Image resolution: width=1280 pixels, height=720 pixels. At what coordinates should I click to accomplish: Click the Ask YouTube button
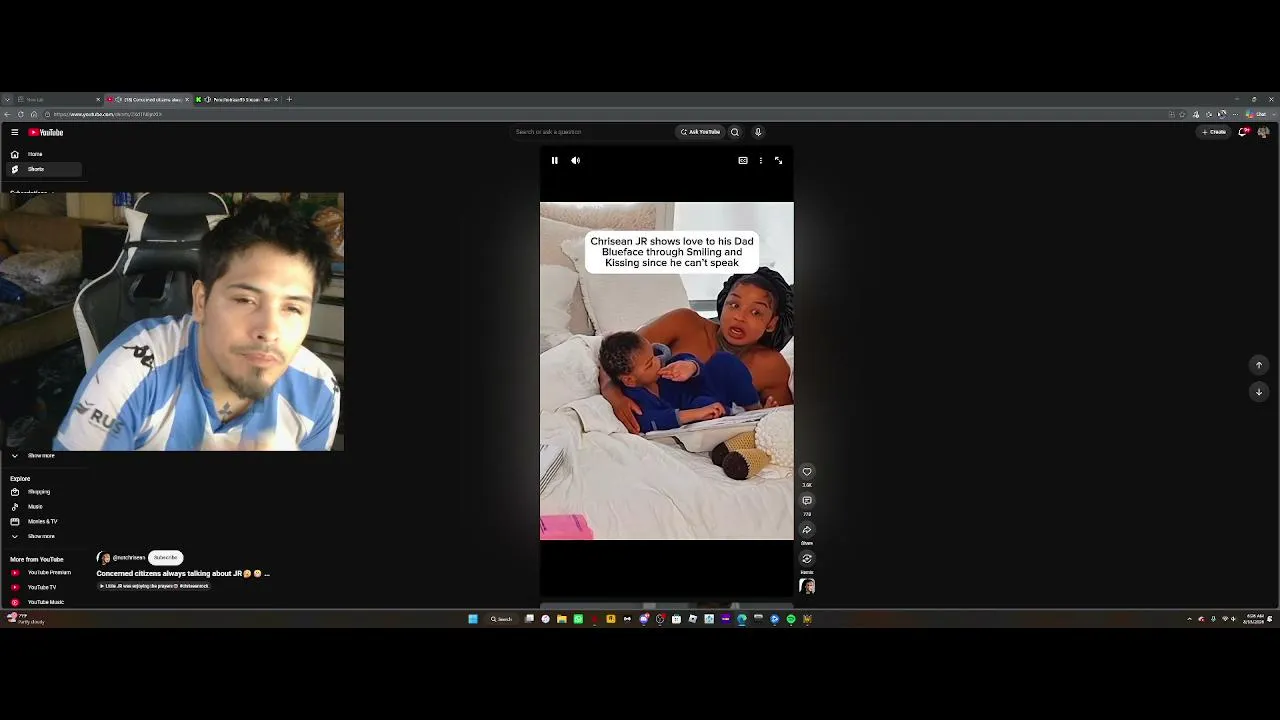point(701,132)
